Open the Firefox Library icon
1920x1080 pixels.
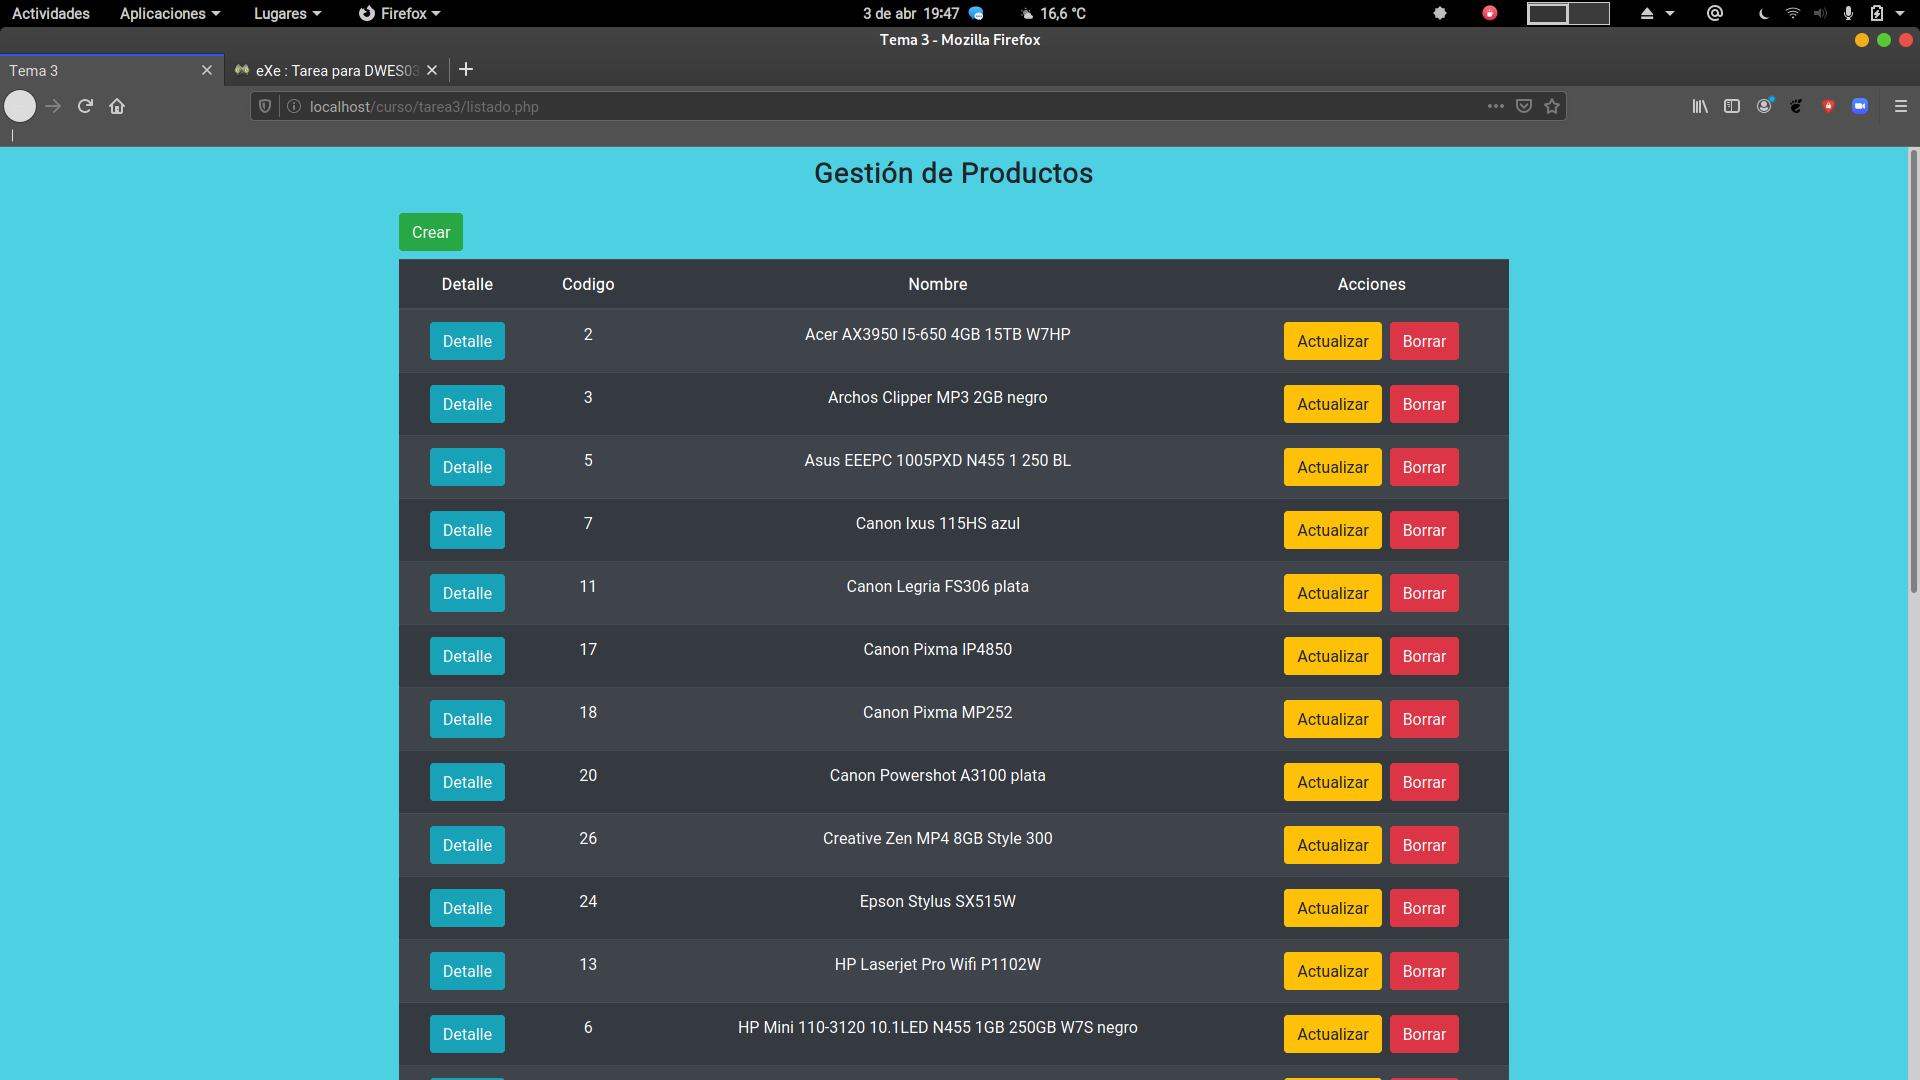[1700, 106]
